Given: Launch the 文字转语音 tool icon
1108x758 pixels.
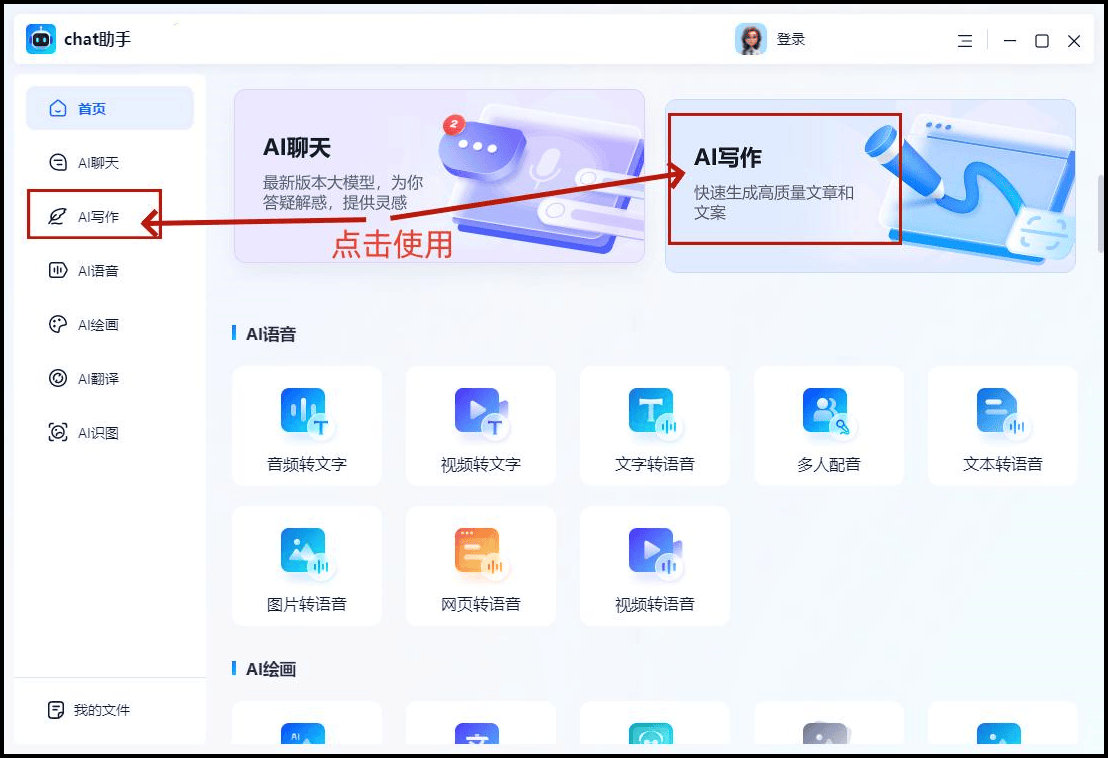Looking at the screenshot, I should (x=654, y=412).
